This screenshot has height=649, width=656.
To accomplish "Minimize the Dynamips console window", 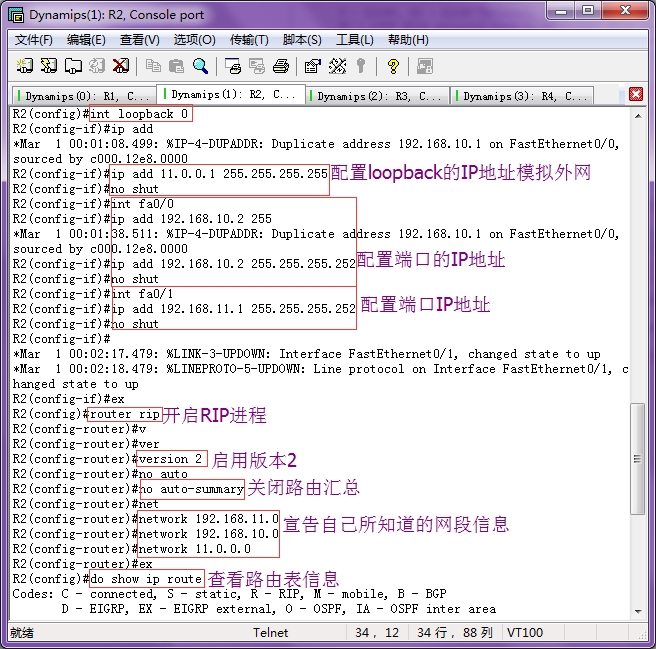I will 561,11.
